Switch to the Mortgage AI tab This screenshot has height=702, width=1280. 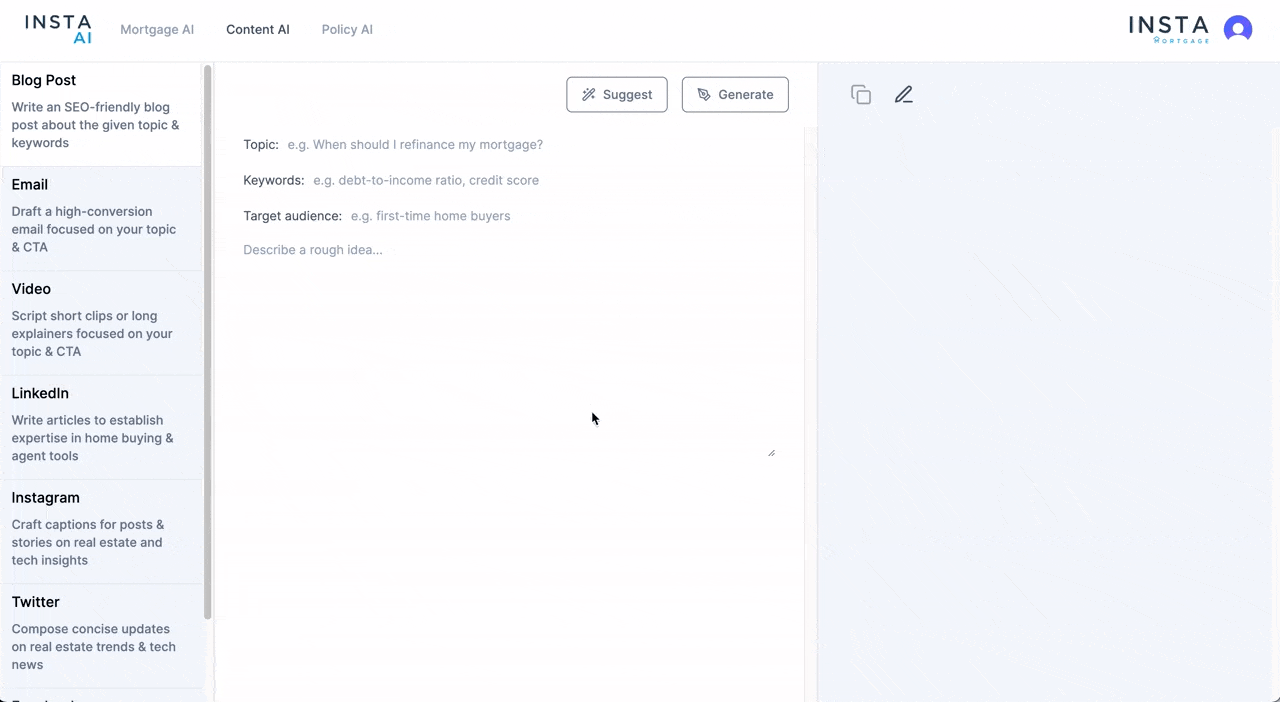point(157,30)
